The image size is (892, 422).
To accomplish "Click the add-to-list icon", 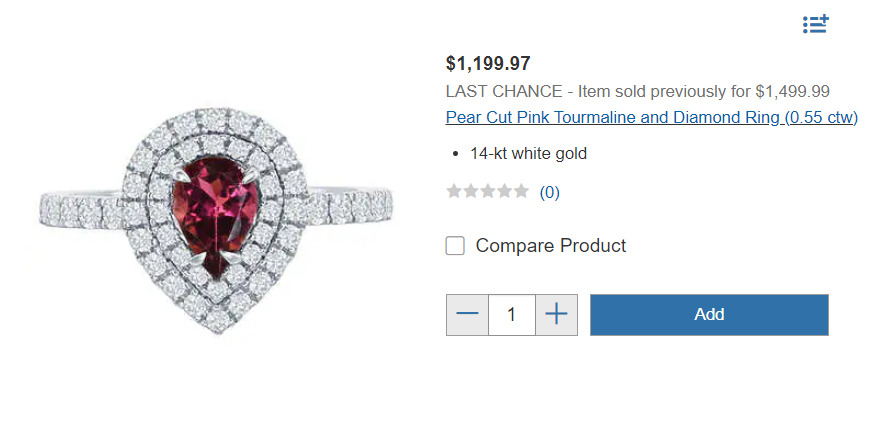I will point(816,25).
